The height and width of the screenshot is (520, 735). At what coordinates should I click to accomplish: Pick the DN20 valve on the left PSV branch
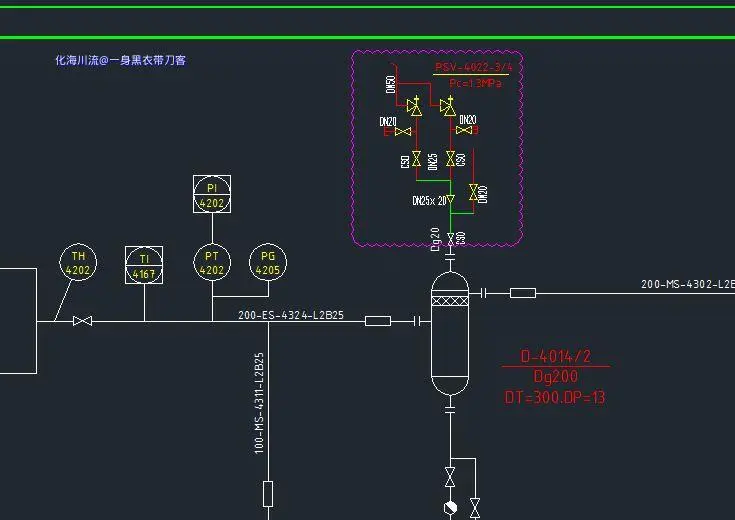pyautogui.click(x=403, y=132)
